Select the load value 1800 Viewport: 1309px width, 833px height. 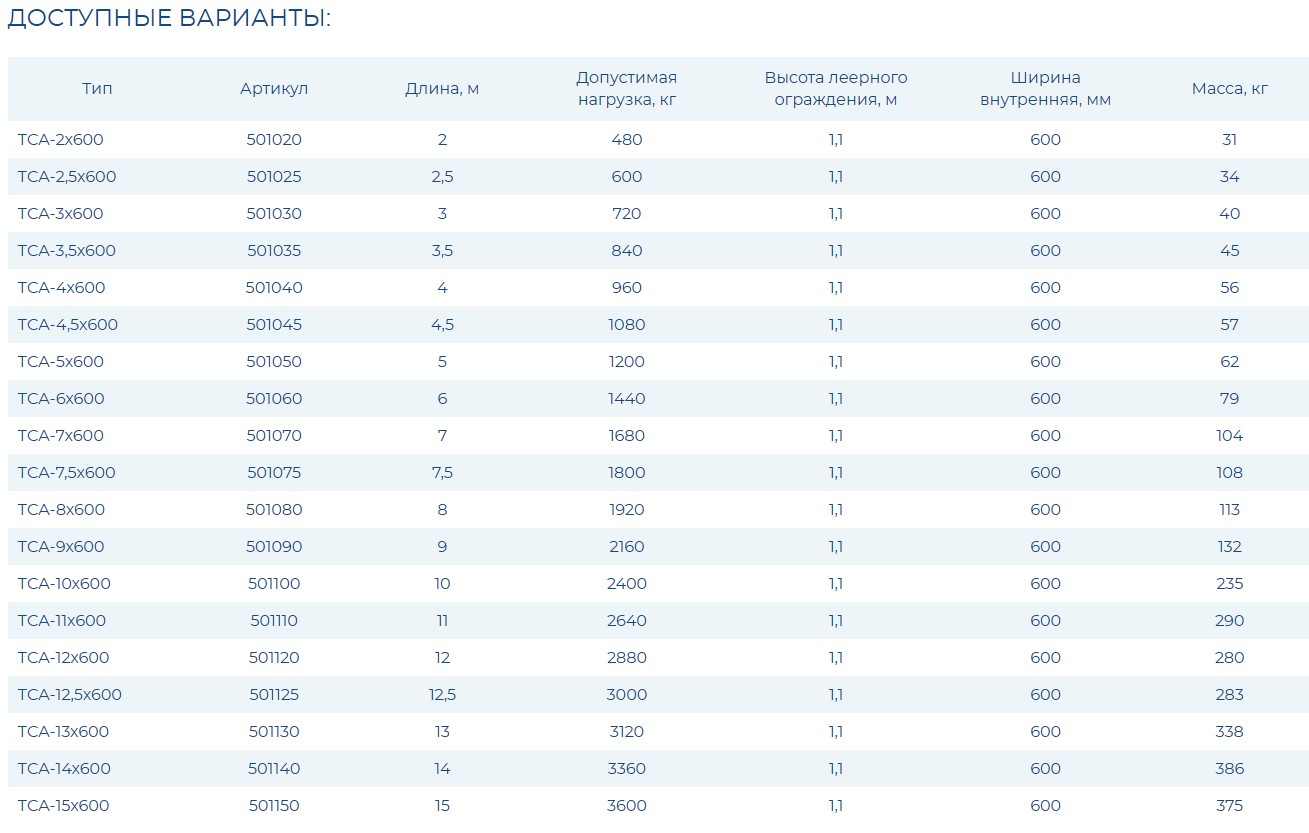[x=627, y=473]
